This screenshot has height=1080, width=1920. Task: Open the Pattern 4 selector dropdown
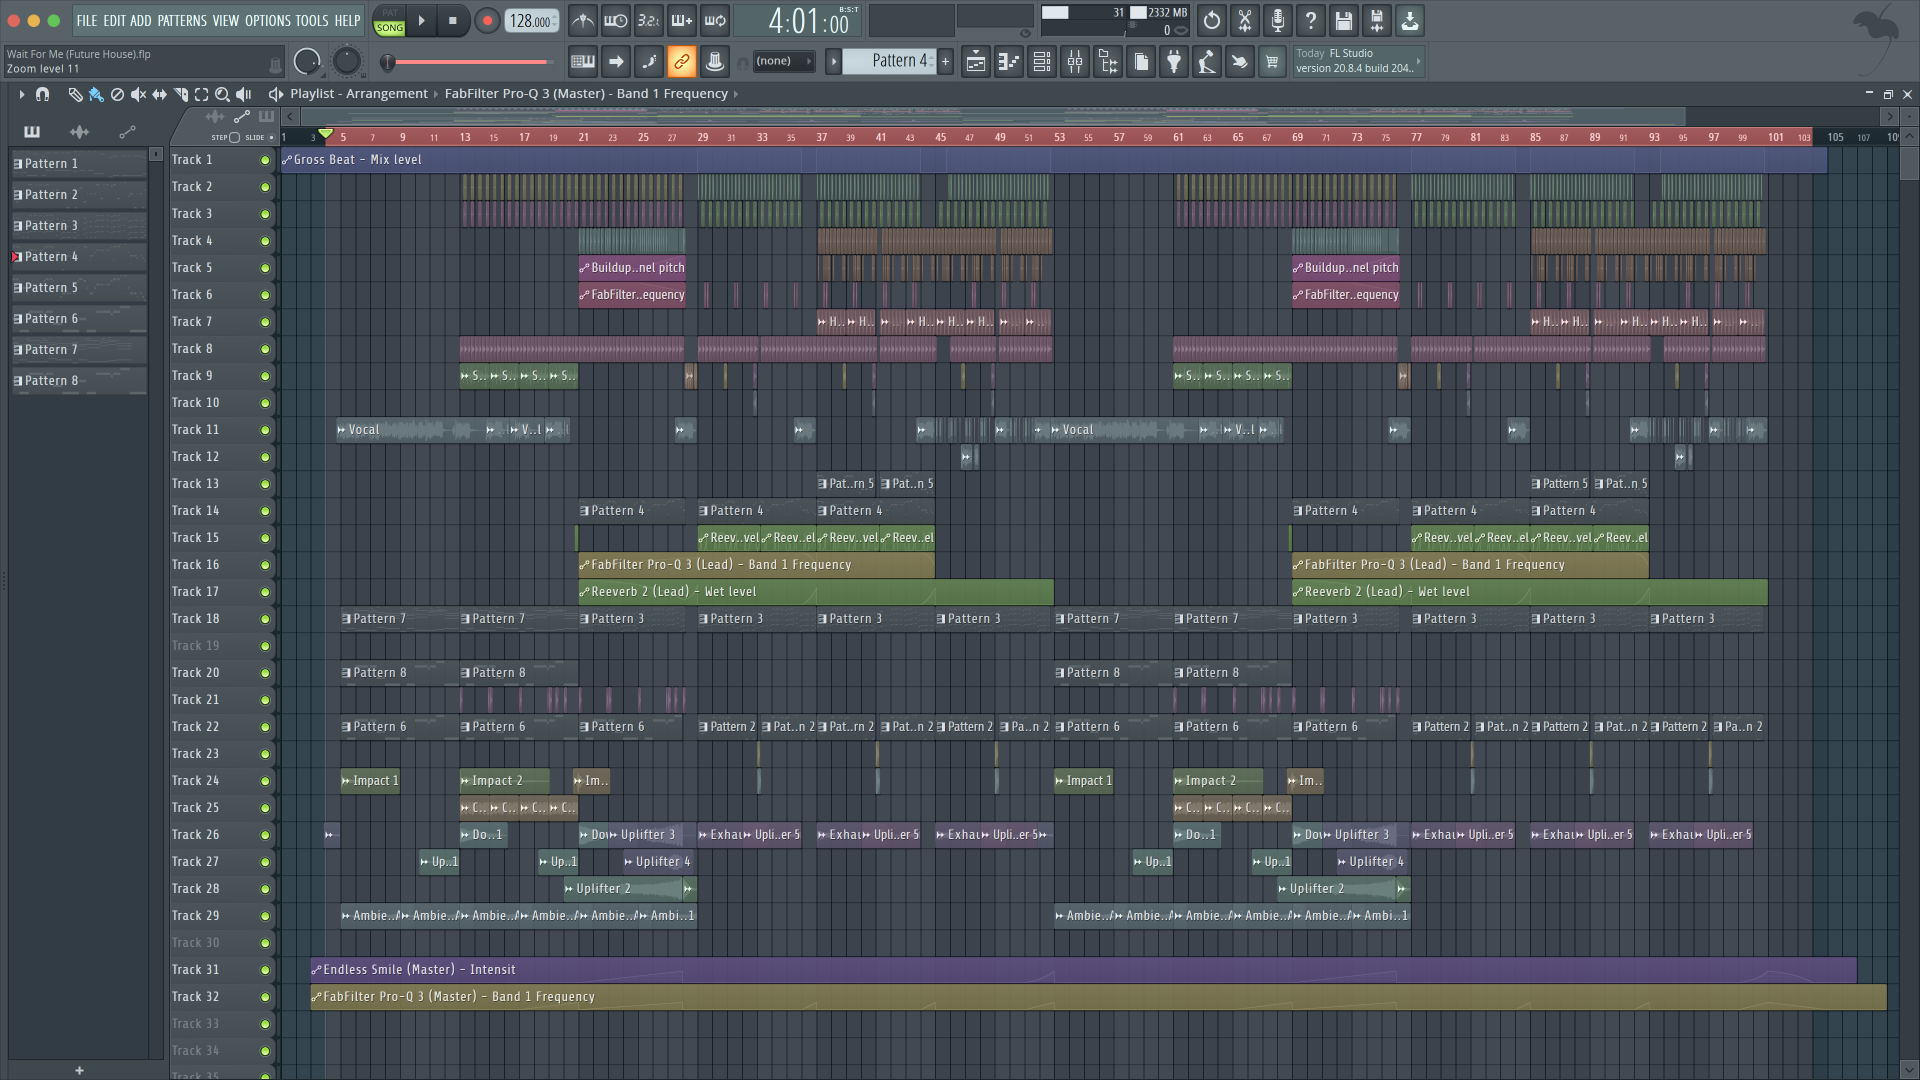(889, 61)
